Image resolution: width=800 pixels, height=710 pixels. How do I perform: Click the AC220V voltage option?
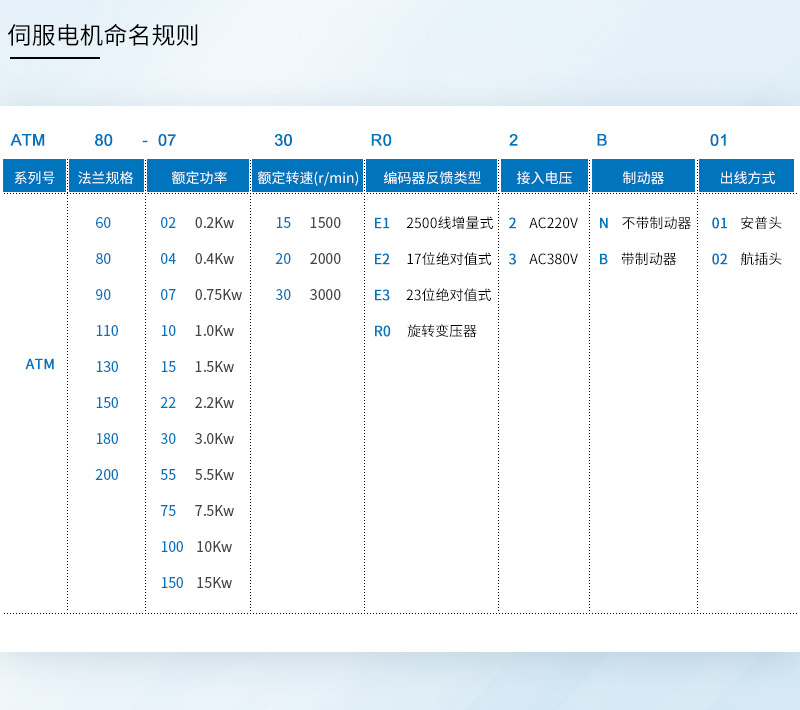click(553, 223)
